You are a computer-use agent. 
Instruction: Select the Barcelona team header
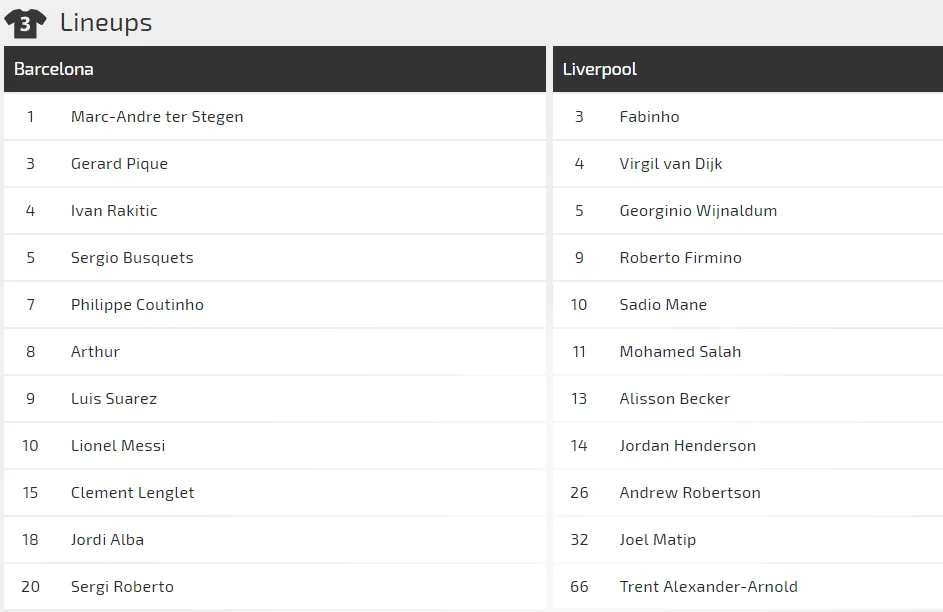(x=54, y=69)
